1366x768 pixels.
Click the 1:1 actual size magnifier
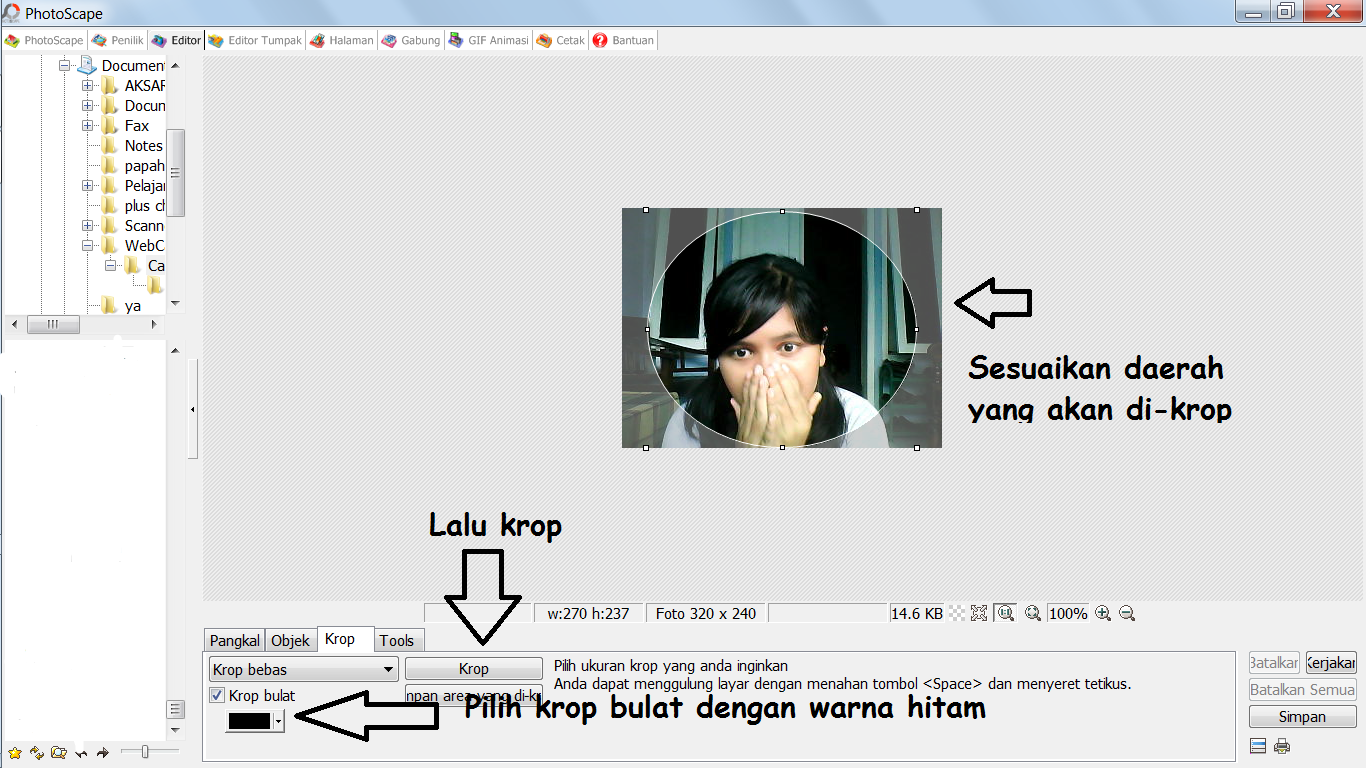click(x=1005, y=613)
